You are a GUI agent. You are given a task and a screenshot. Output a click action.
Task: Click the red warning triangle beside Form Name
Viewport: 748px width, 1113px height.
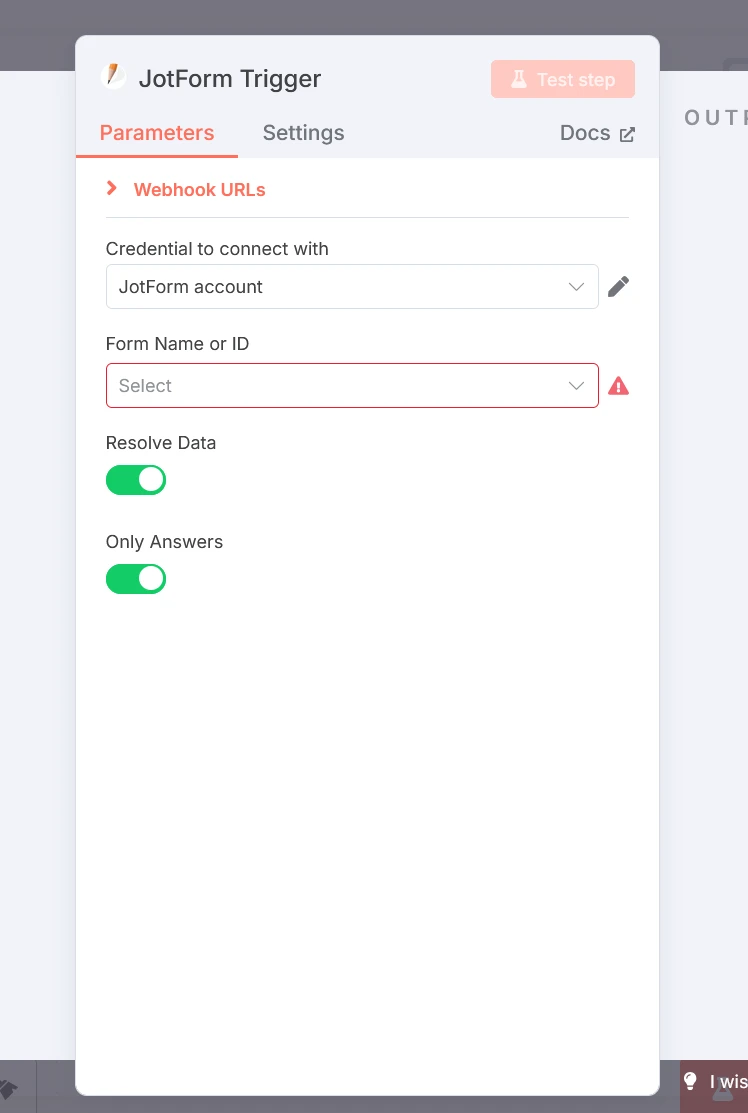(x=618, y=385)
